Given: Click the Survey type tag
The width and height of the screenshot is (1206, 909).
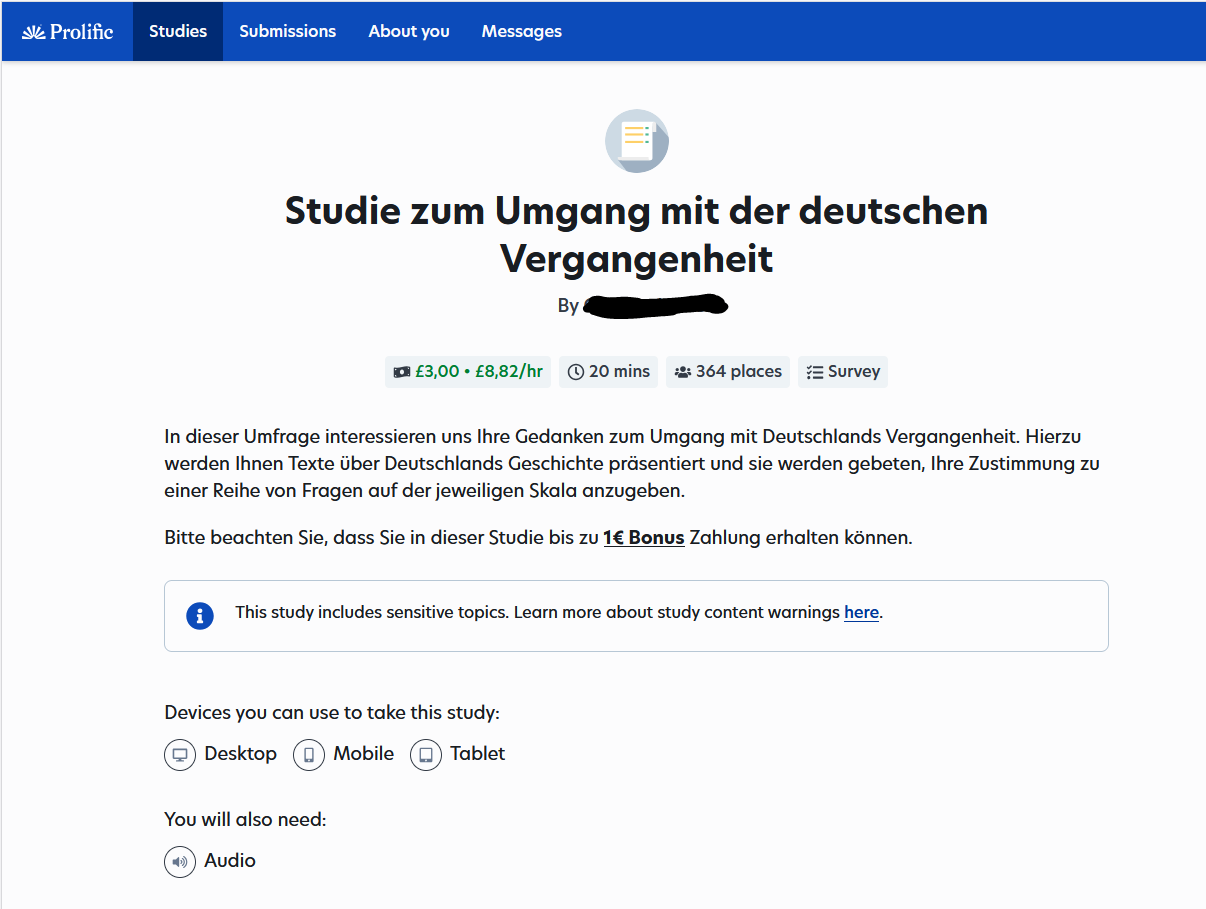Looking at the screenshot, I should point(843,371).
